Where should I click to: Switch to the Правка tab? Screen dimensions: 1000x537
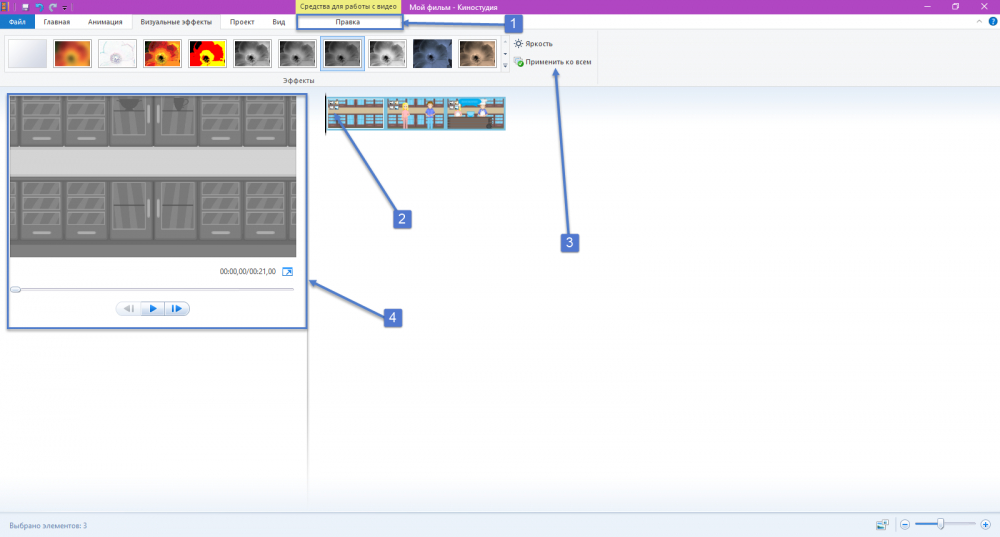point(348,21)
